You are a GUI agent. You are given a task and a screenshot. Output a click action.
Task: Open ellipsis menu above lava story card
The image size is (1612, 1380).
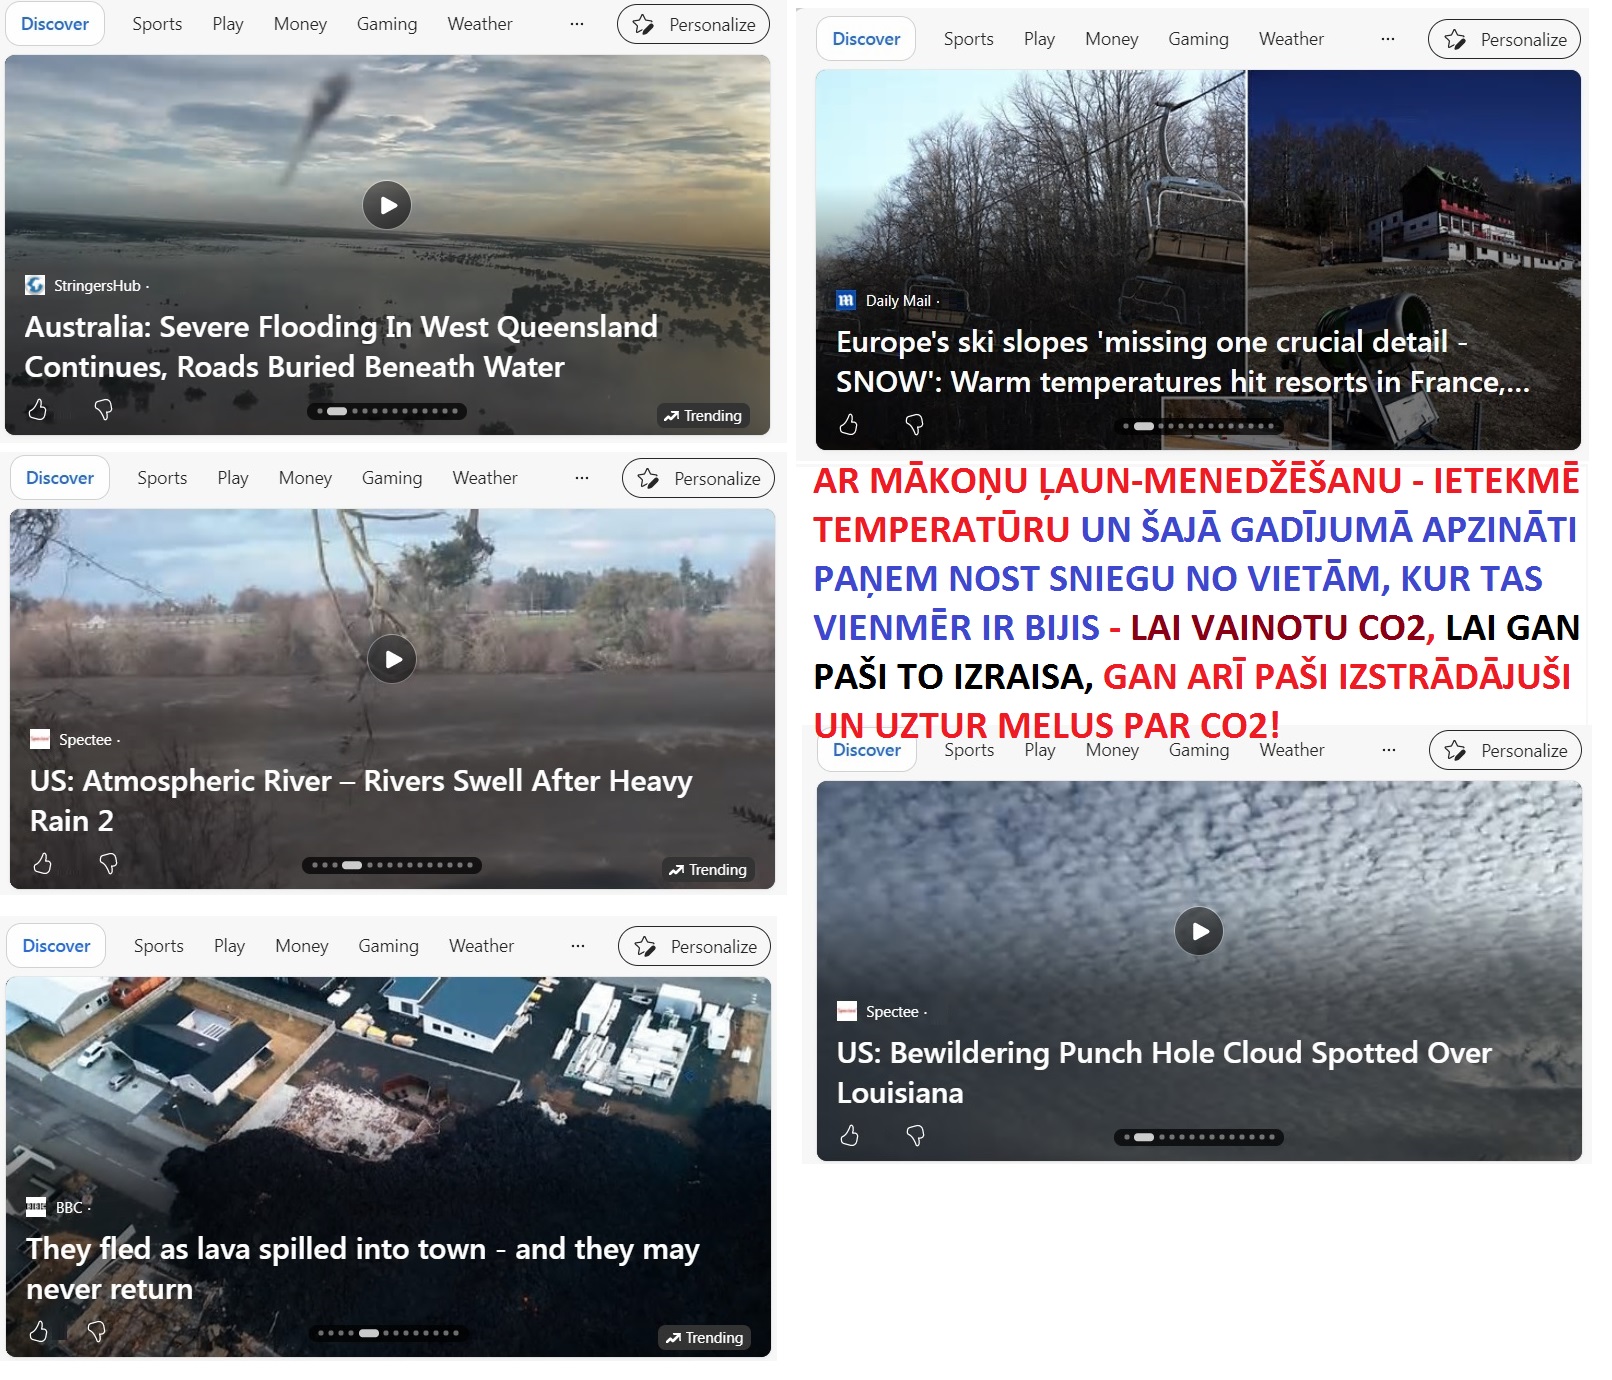tap(577, 946)
